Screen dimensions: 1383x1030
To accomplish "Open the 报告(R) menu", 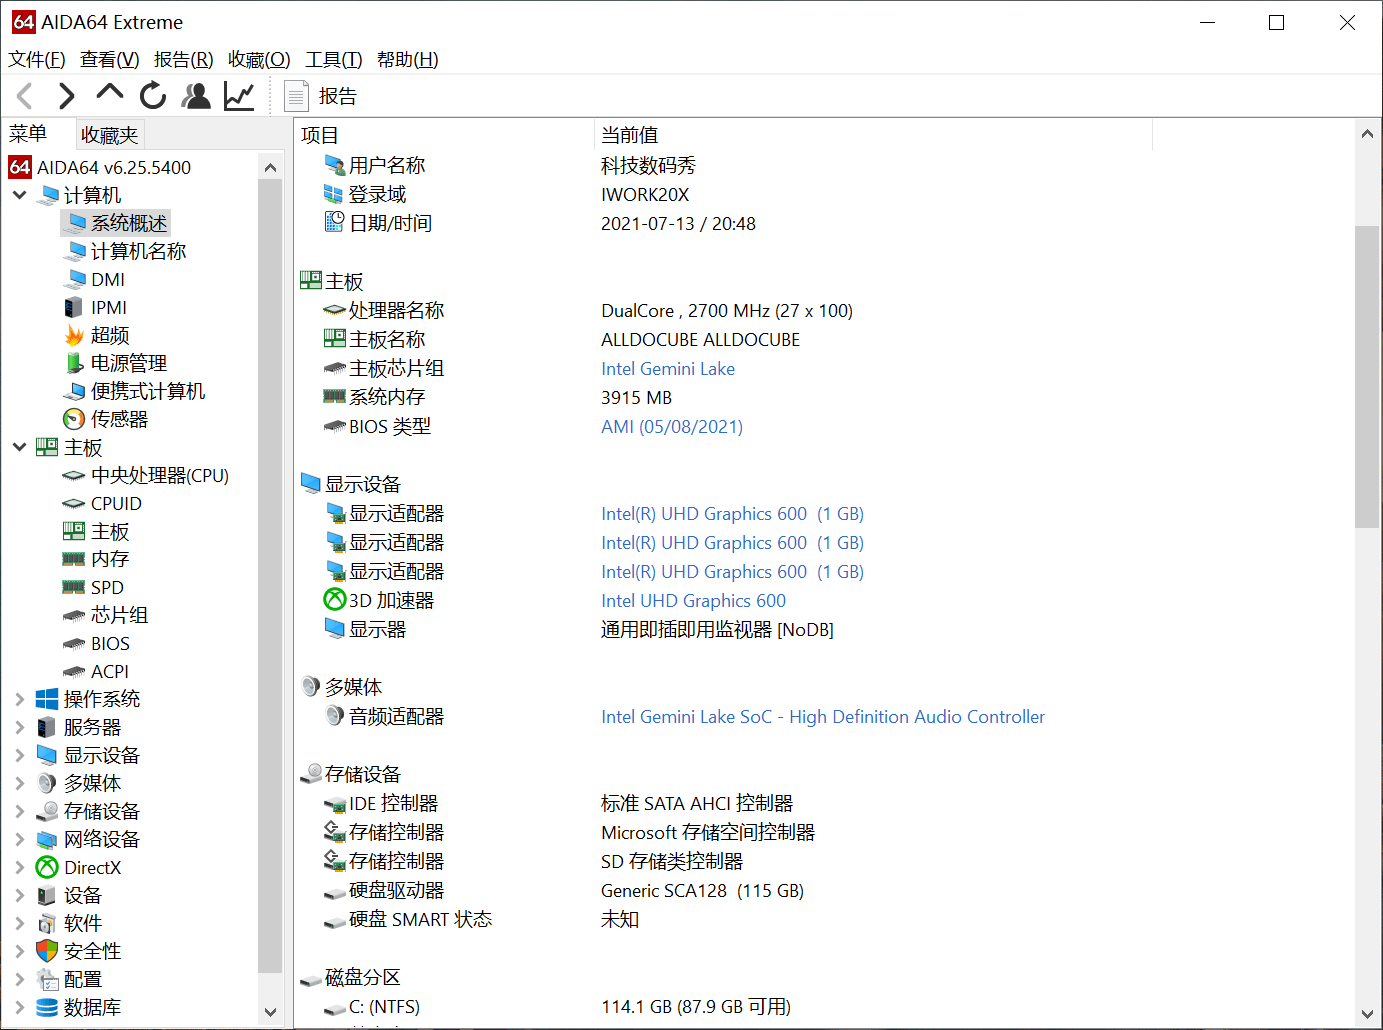I will [184, 60].
